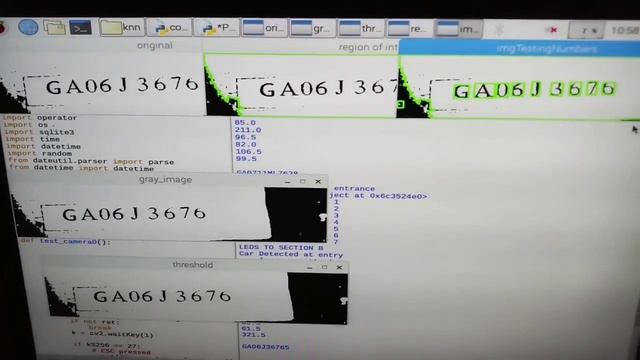640x360 pixels.
Task: Maximize the gray_image window
Action: 302,182
